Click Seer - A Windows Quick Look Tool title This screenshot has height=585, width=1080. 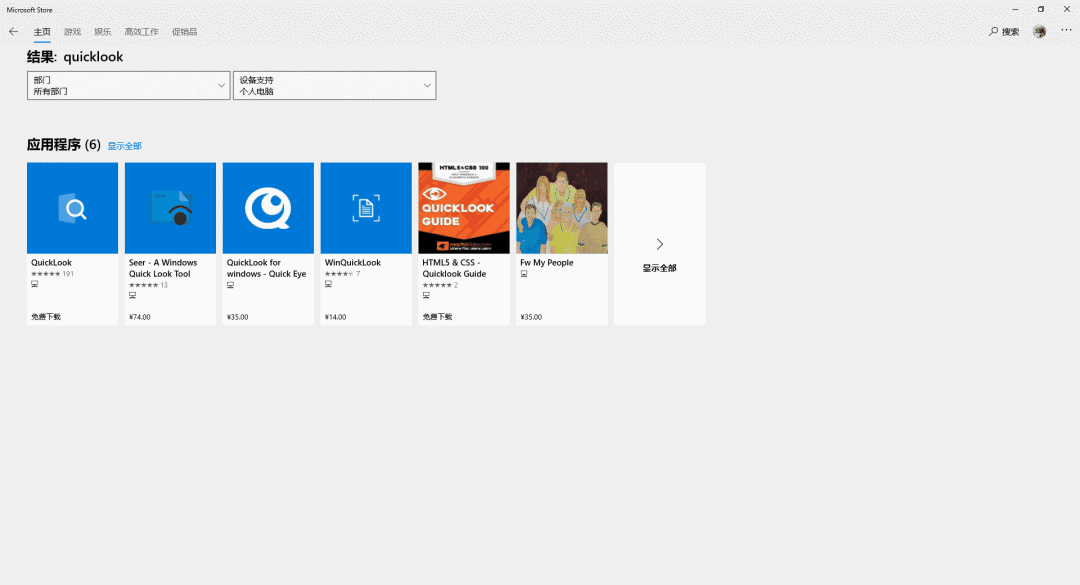click(163, 268)
